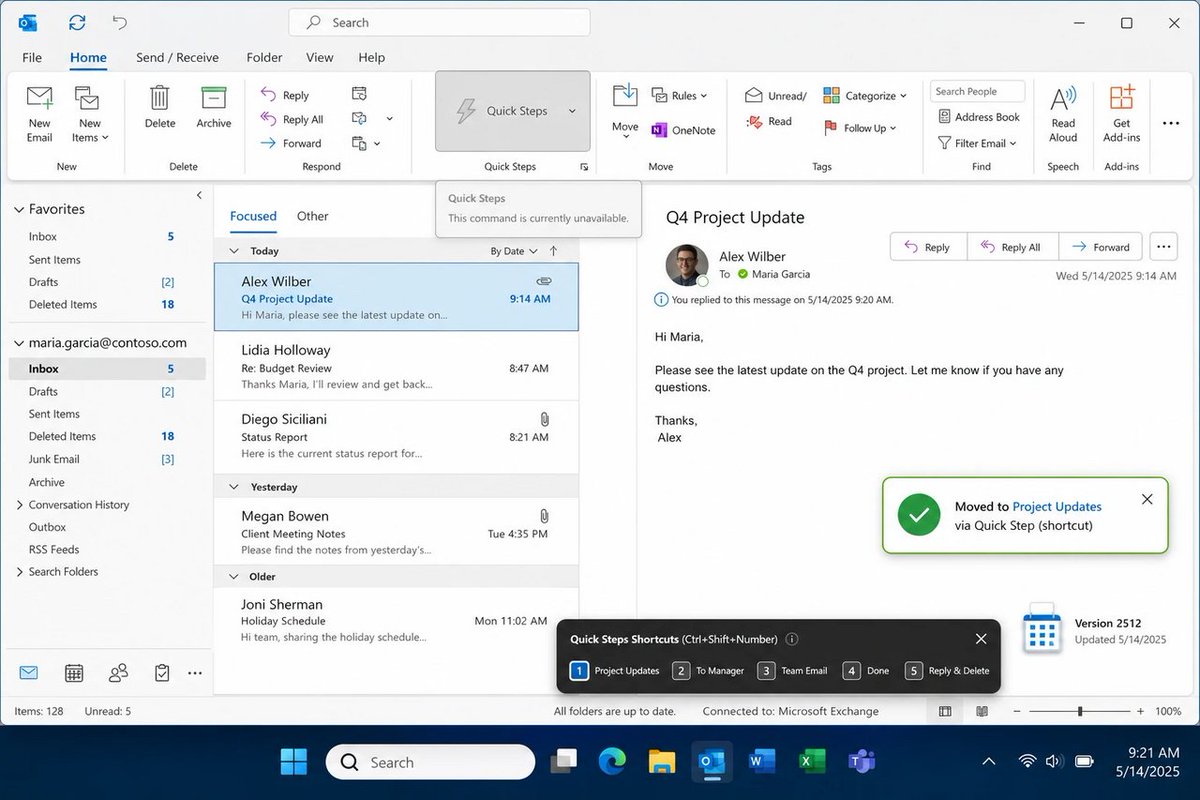Open Word from the taskbar
Screen dimensions: 1200x800
click(761, 762)
